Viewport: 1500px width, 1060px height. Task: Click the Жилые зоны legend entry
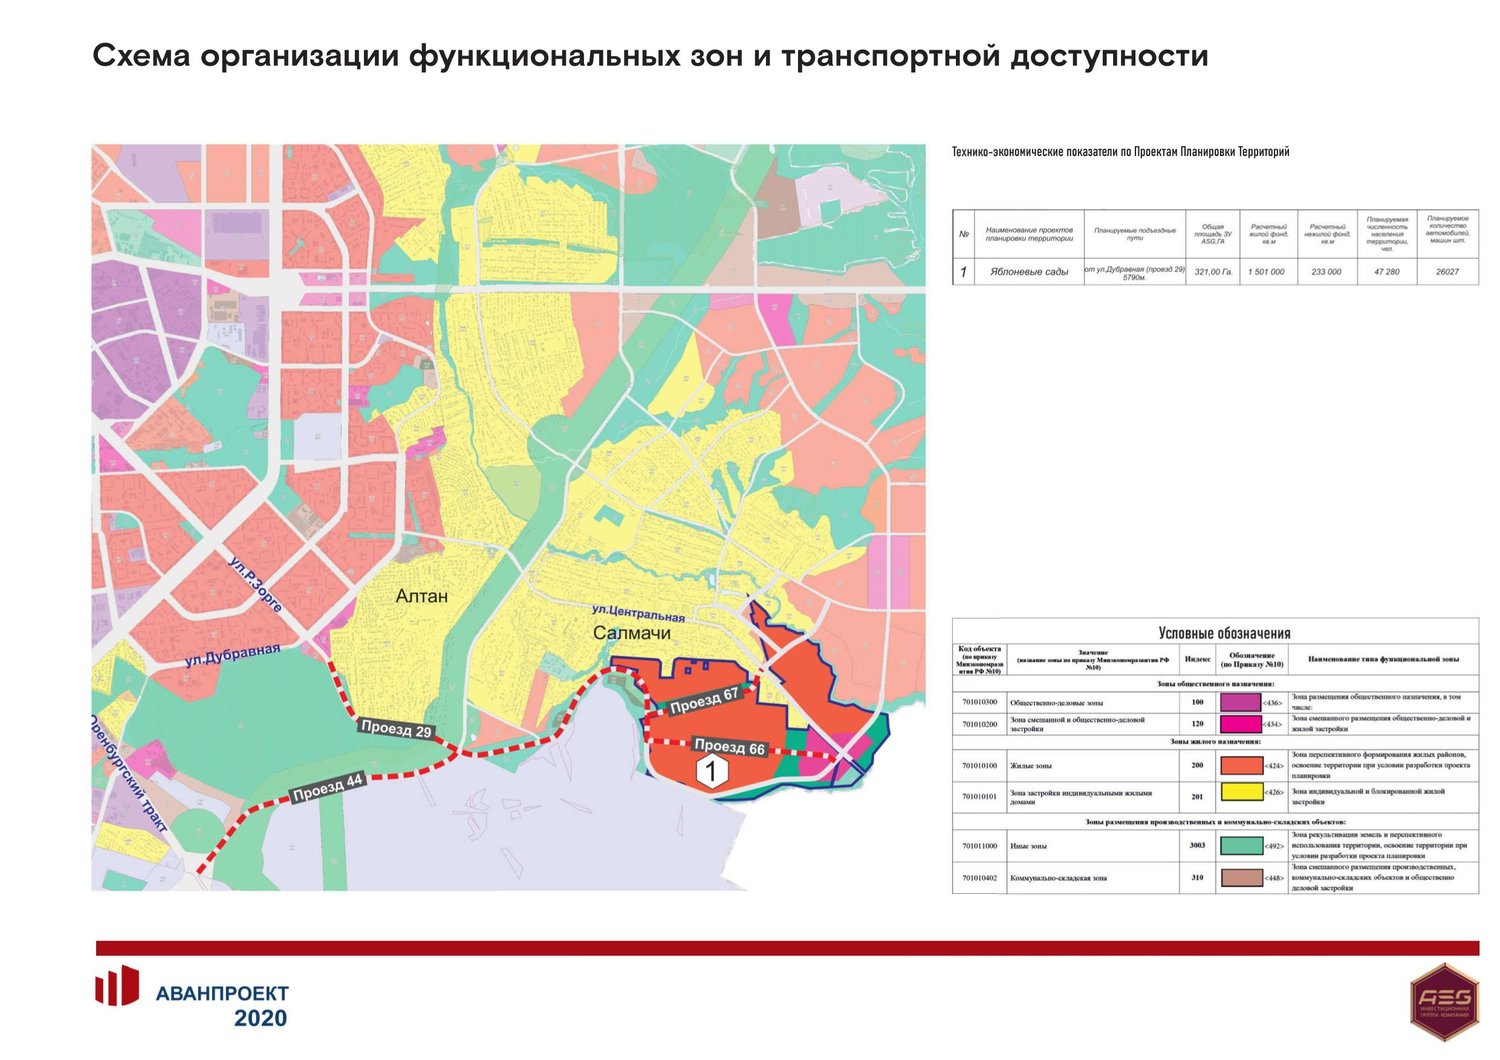coord(1030,765)
